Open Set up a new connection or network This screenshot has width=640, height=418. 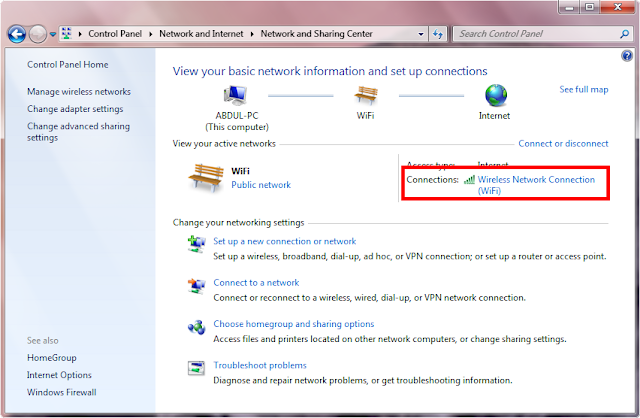pos(284,241)
